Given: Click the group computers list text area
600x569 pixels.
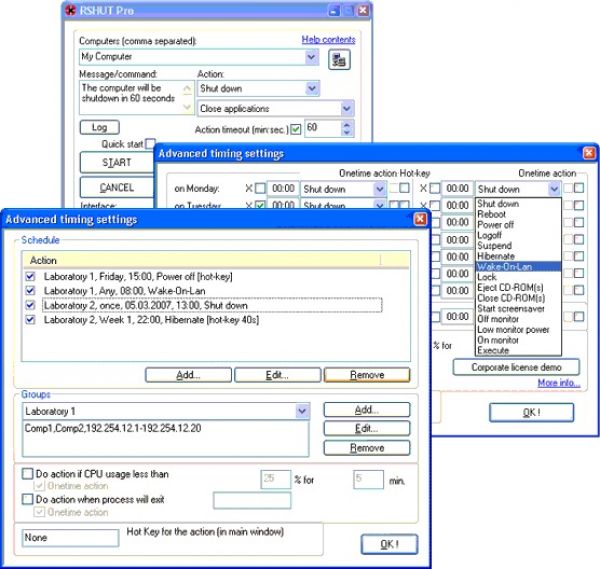Looking at the screenshot, I should pos(165,439).
